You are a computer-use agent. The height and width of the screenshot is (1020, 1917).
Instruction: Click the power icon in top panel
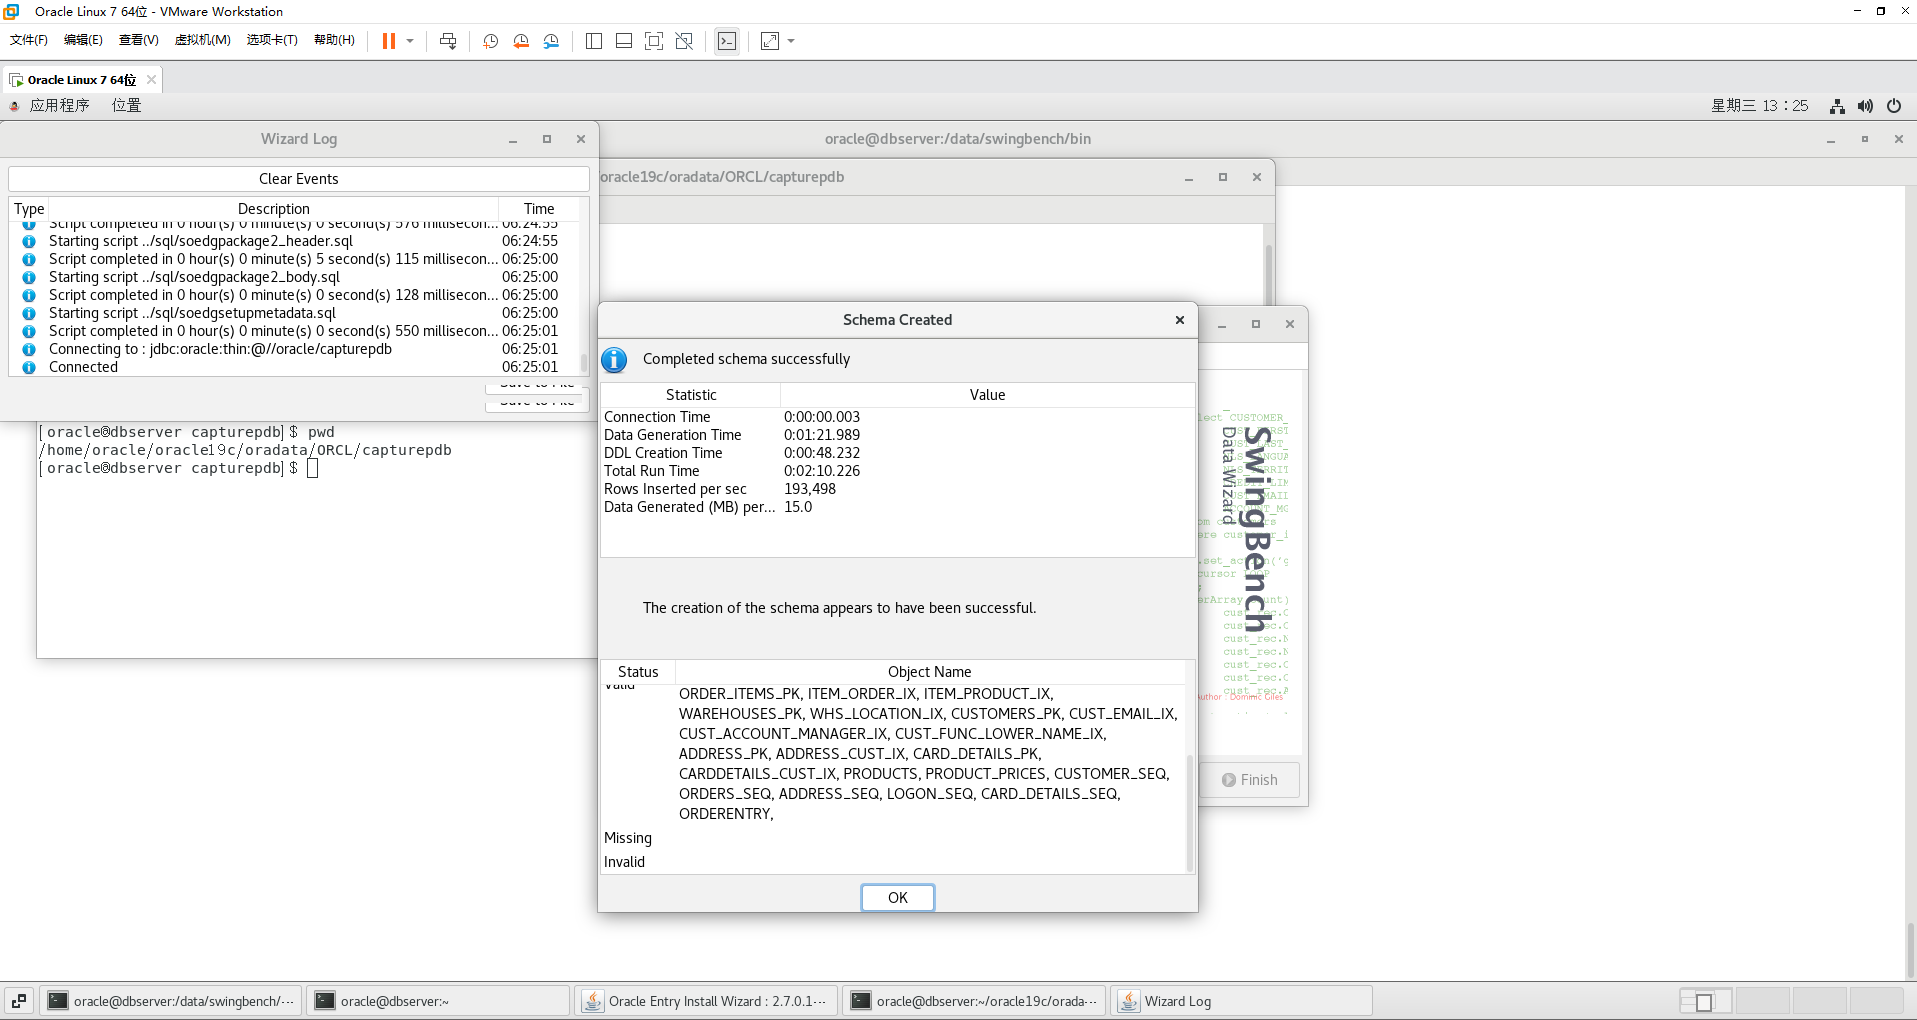coord(1894,106)
